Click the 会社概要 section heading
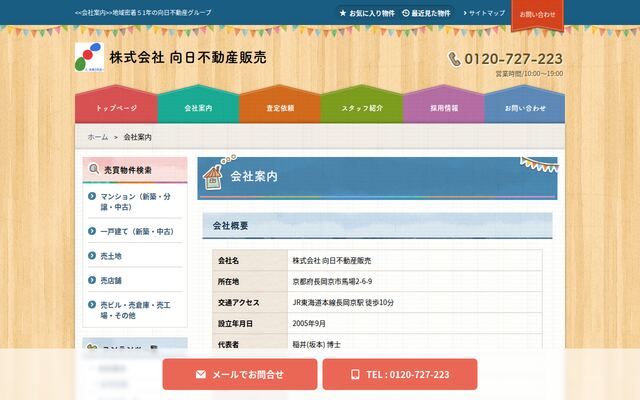 tap(378, 226)
